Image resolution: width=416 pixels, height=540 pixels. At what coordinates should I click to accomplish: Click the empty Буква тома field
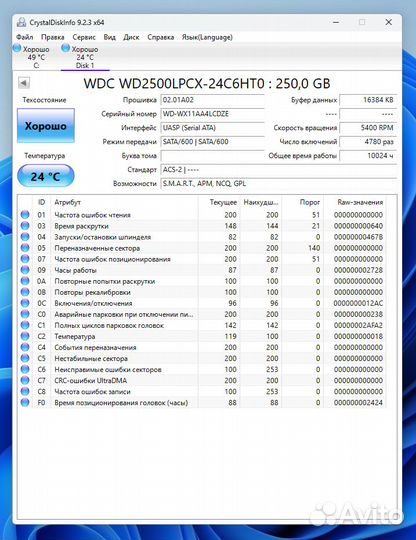tap(212, 156)
